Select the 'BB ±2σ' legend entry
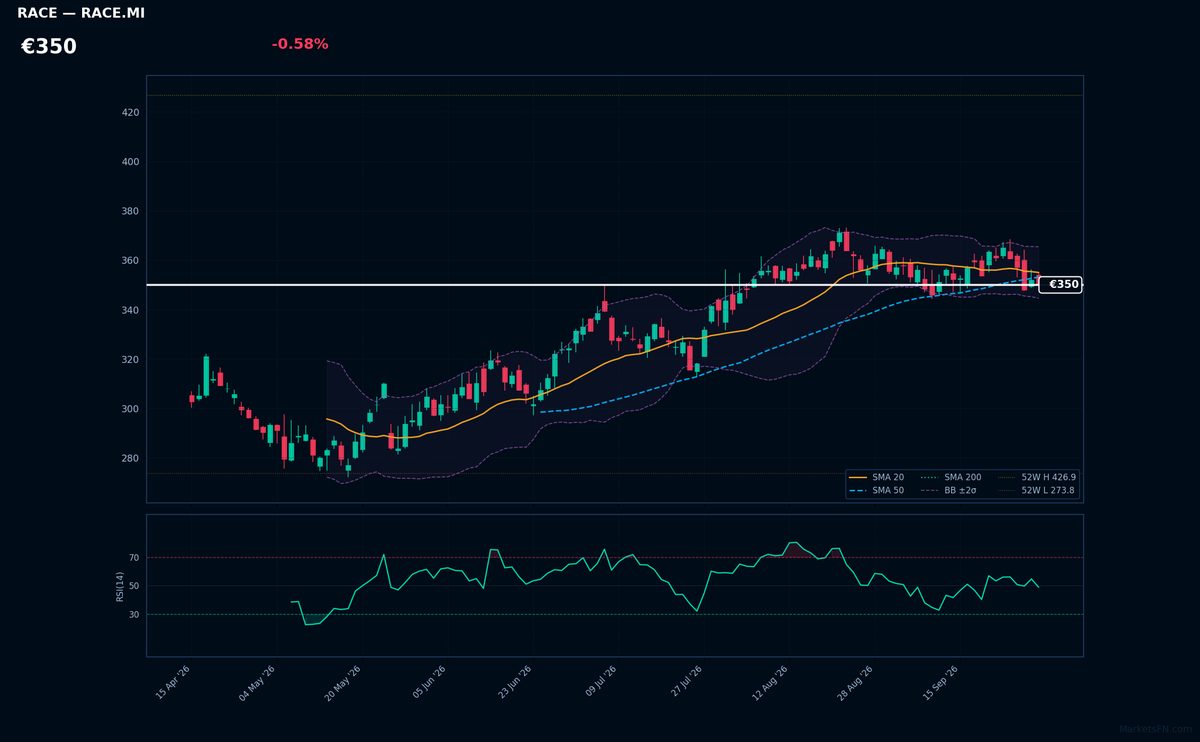This screenshot has height=742, width=1200. [951, 491]
